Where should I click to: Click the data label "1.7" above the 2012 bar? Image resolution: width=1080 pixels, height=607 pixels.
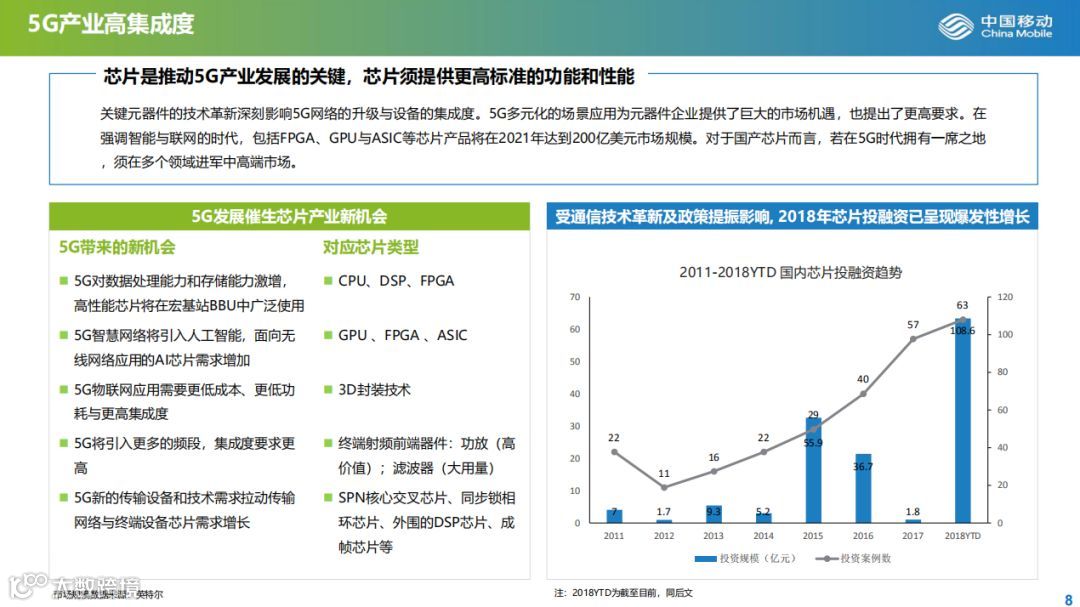664,512
